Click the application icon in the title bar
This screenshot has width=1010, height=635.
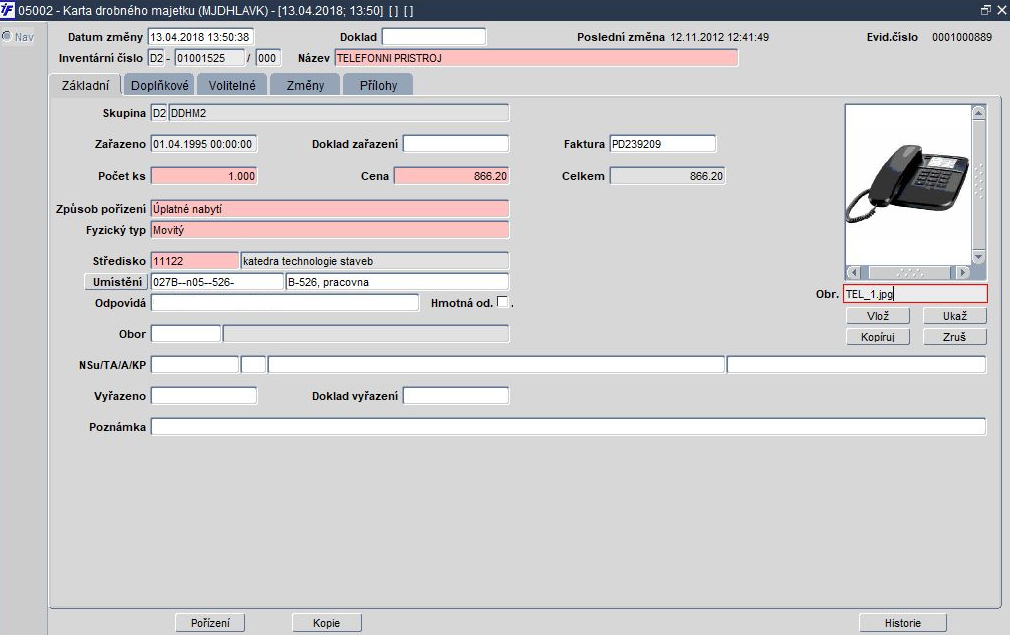pyautogui.click(x=8, y=10)
